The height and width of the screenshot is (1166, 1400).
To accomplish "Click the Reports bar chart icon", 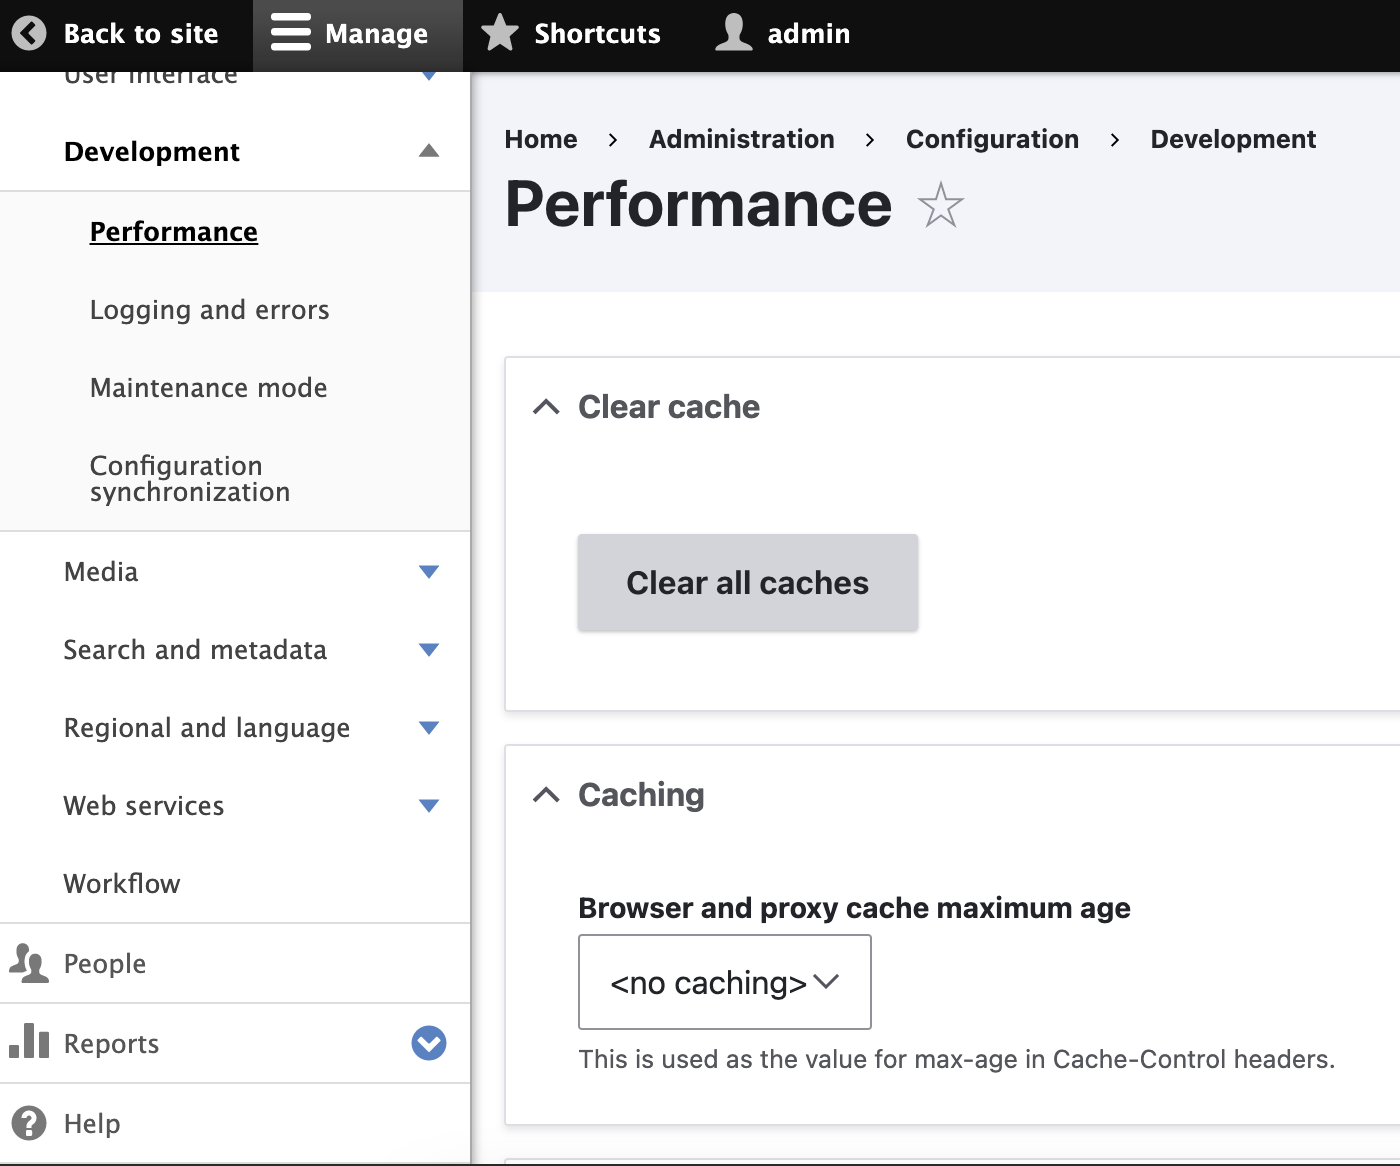I will coord(29,1042).
